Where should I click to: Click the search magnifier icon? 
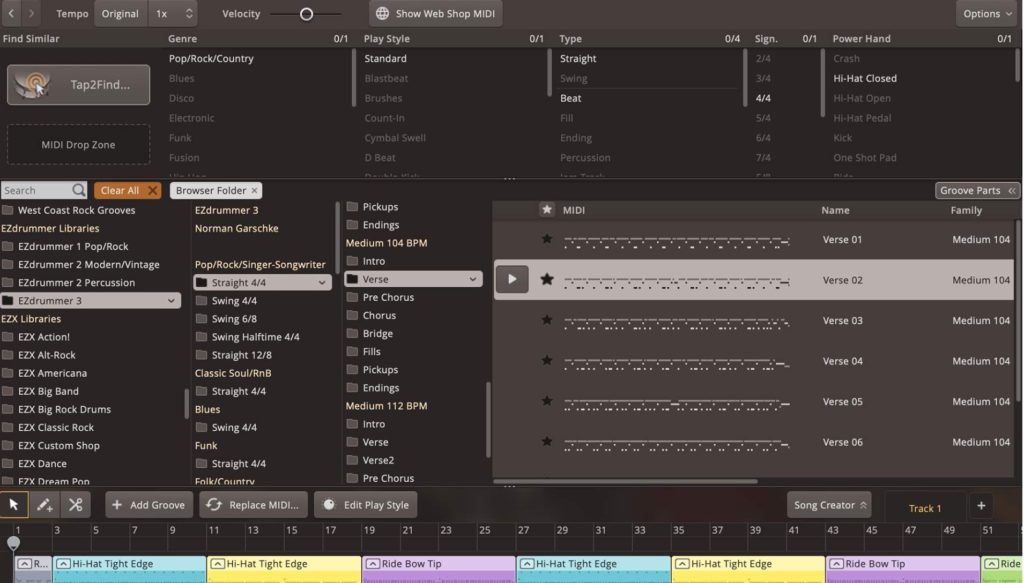[79, 190]
